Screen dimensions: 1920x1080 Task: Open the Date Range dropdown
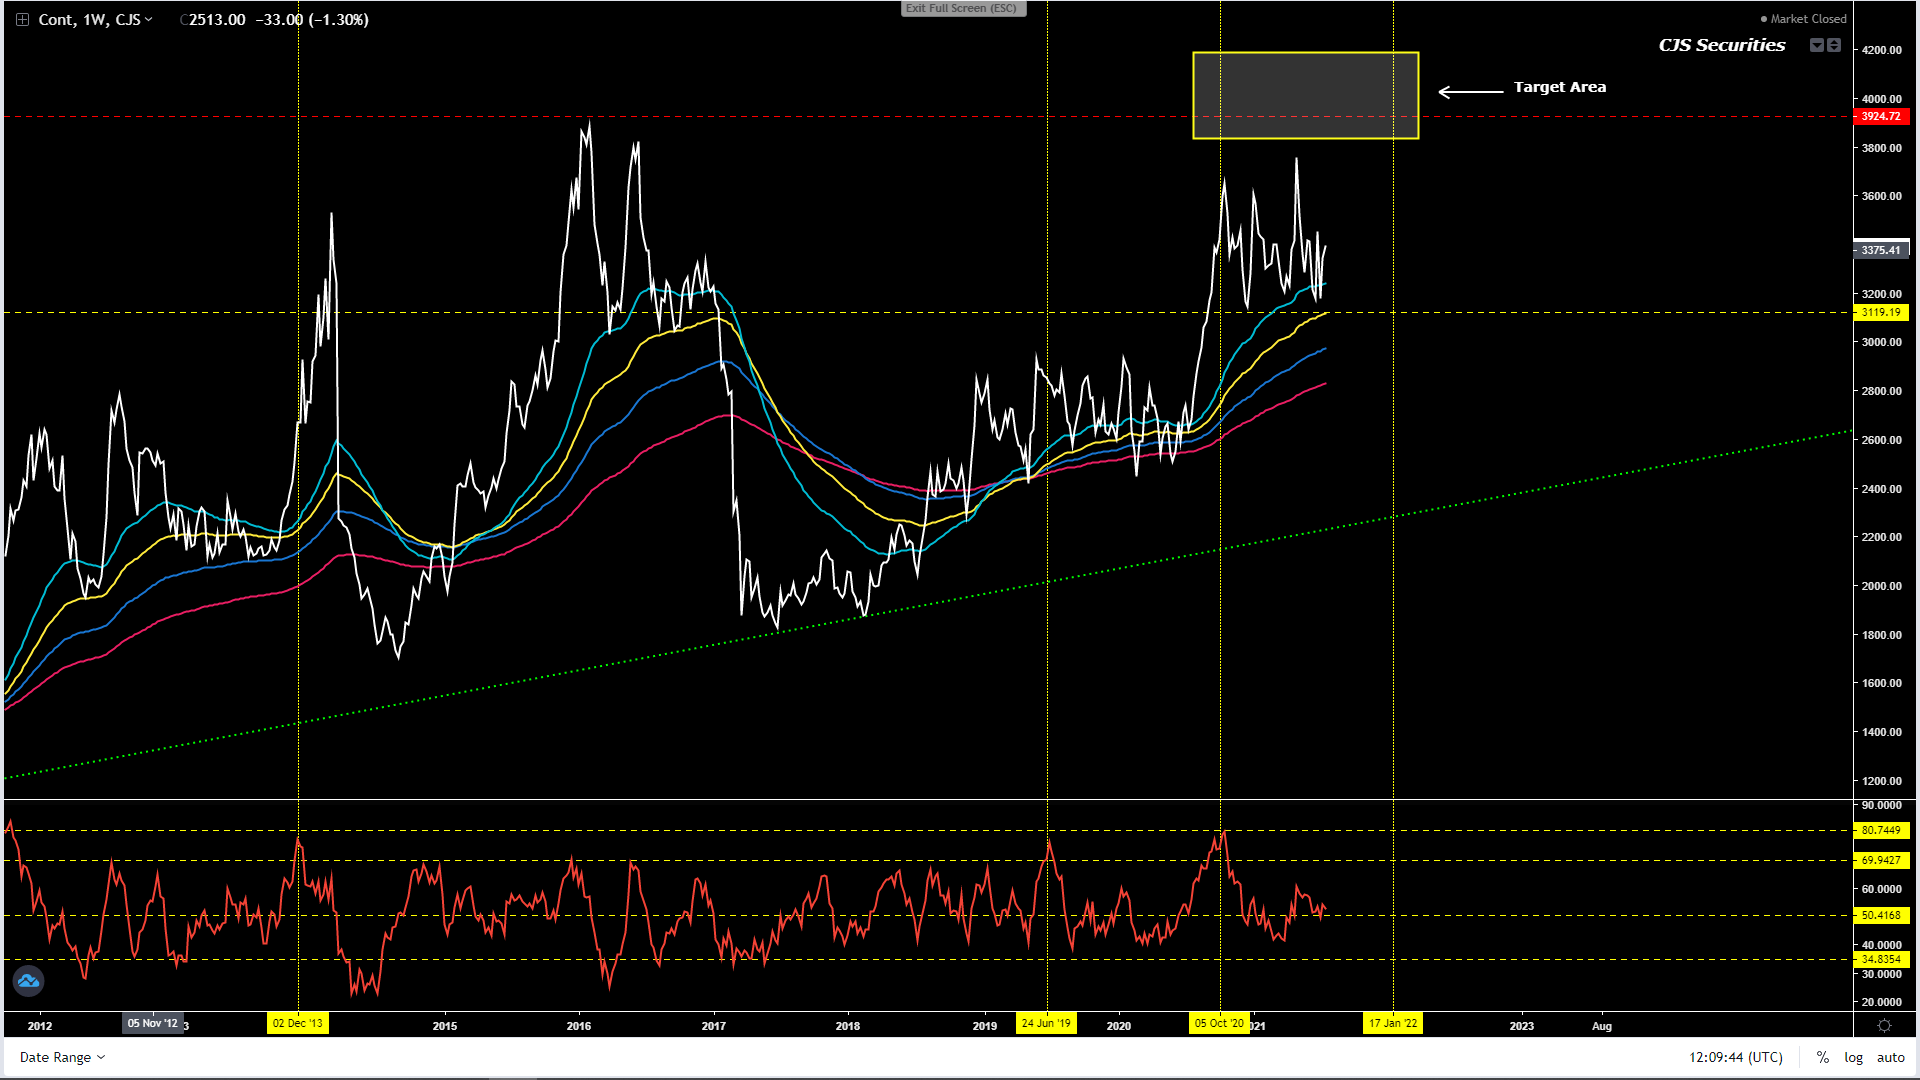(x=62, y=1057)
